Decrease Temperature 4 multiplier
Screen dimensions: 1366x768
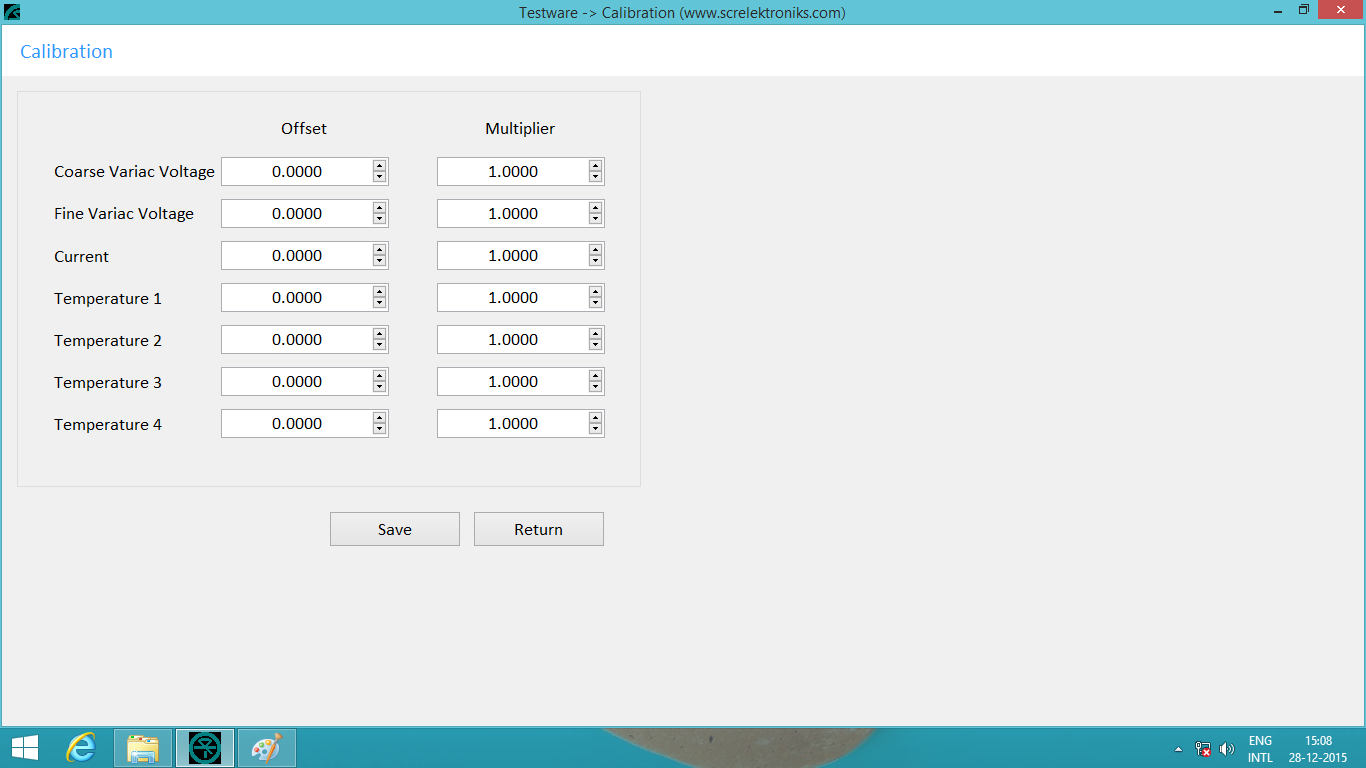595,429
